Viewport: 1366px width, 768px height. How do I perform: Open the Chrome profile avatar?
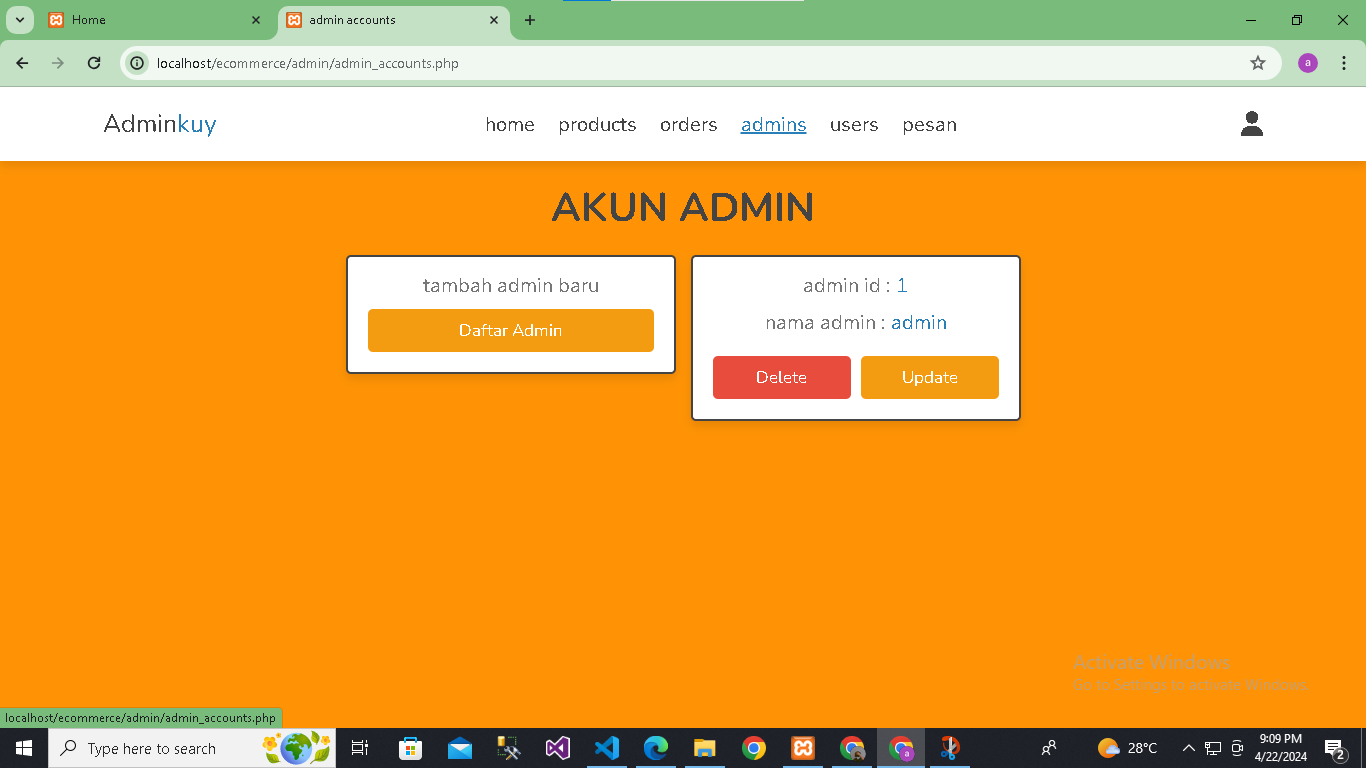point(1308,63)
